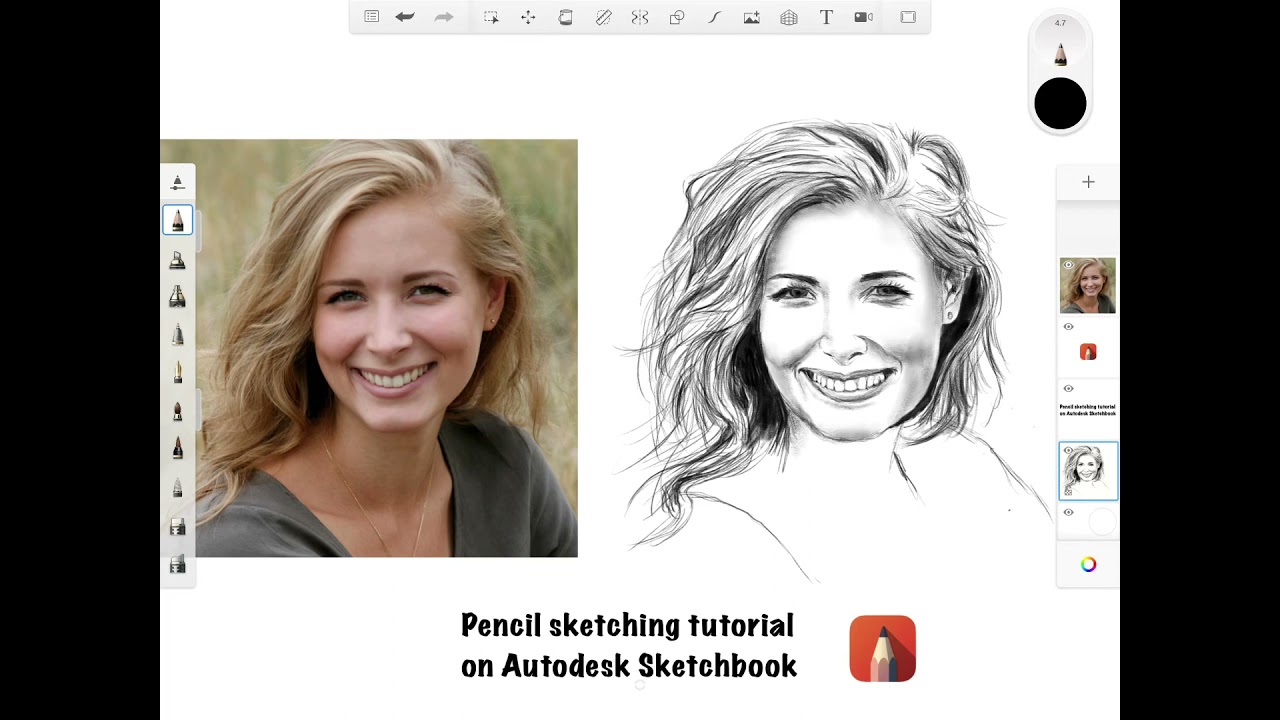1280x720 pixels.
Task: Choose the Transform move tool
Action: point(528,17)
